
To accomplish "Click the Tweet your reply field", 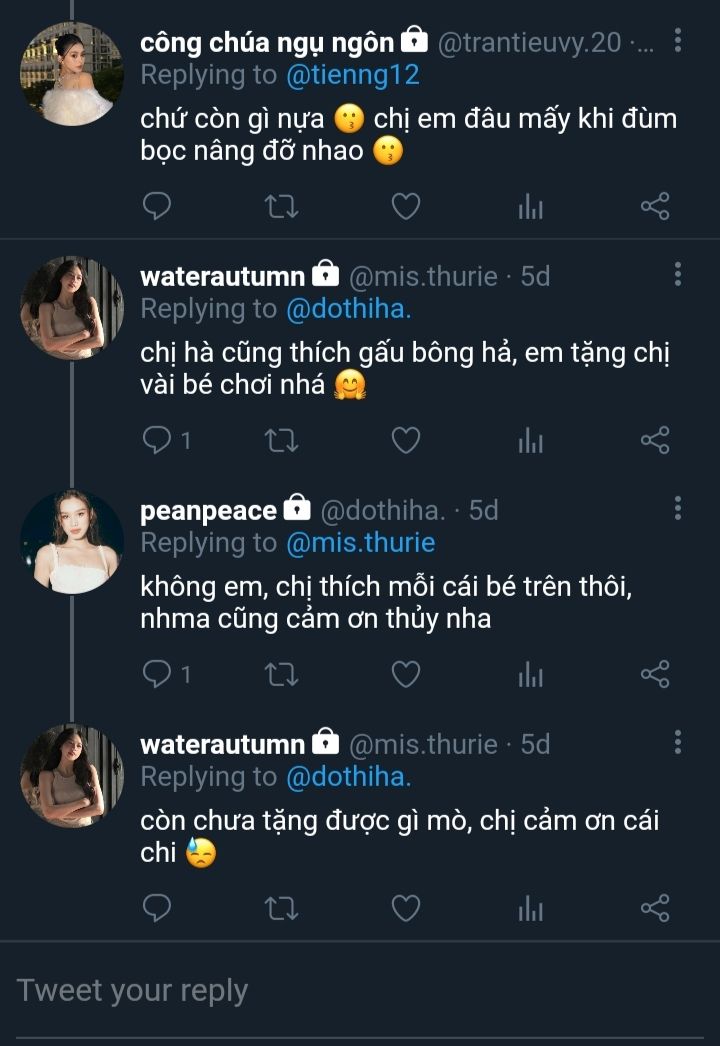I will (x=360, y=991).
